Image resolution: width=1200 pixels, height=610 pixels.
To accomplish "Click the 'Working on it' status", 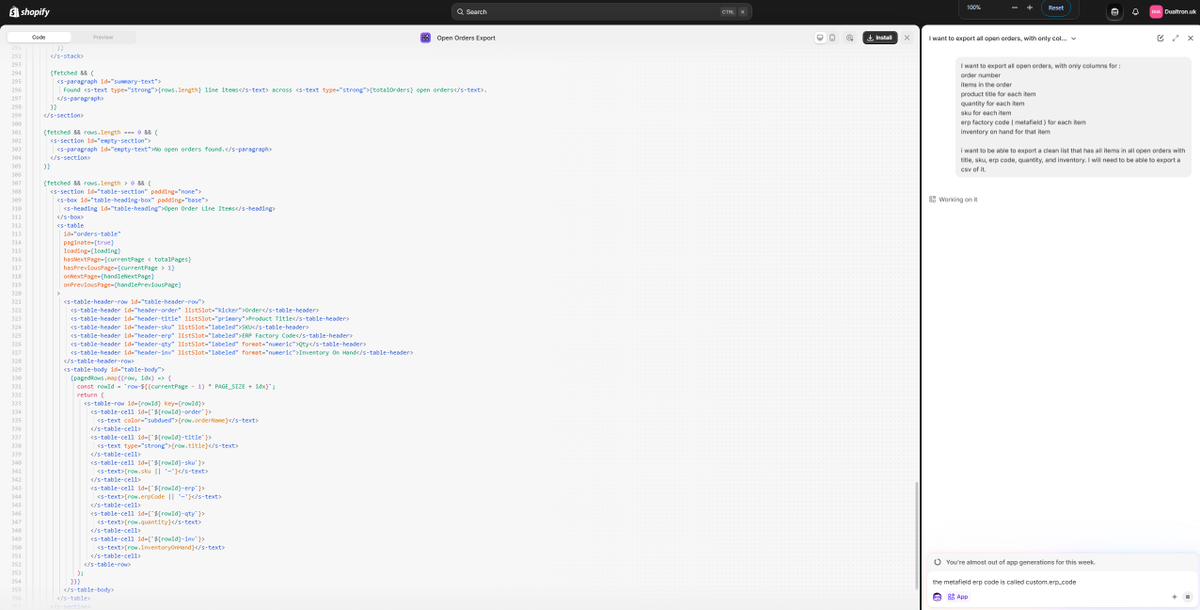I will (x=953, y=199).
